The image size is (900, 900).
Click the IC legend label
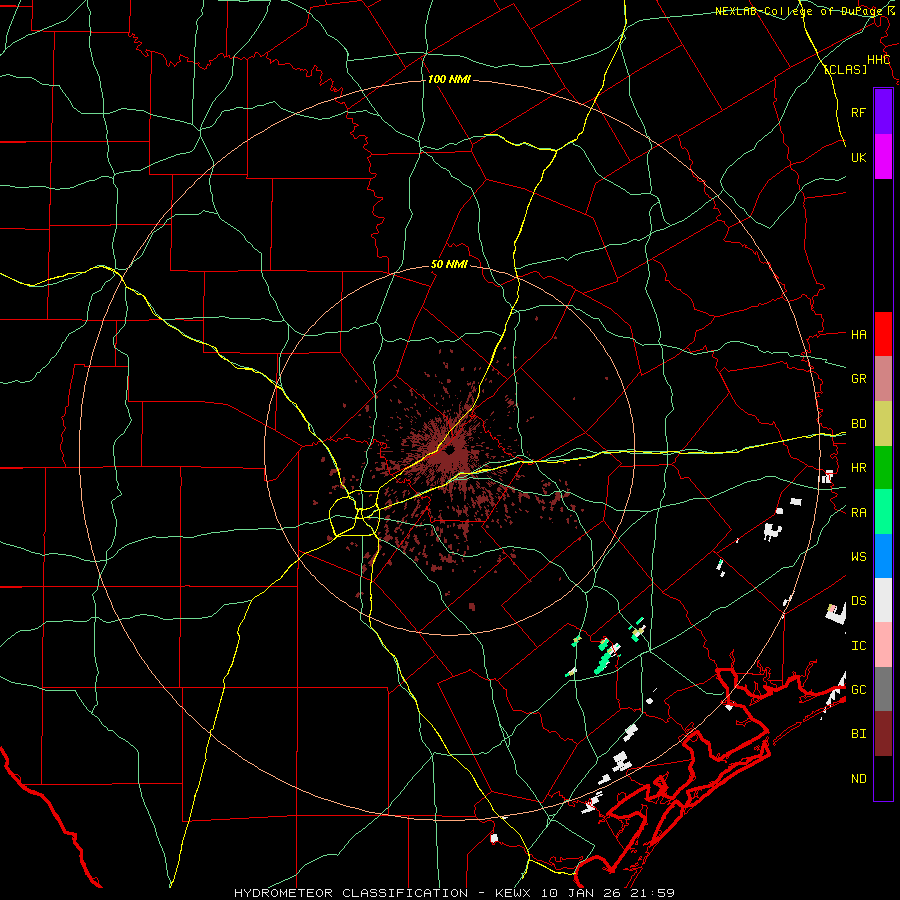[859, 645]
